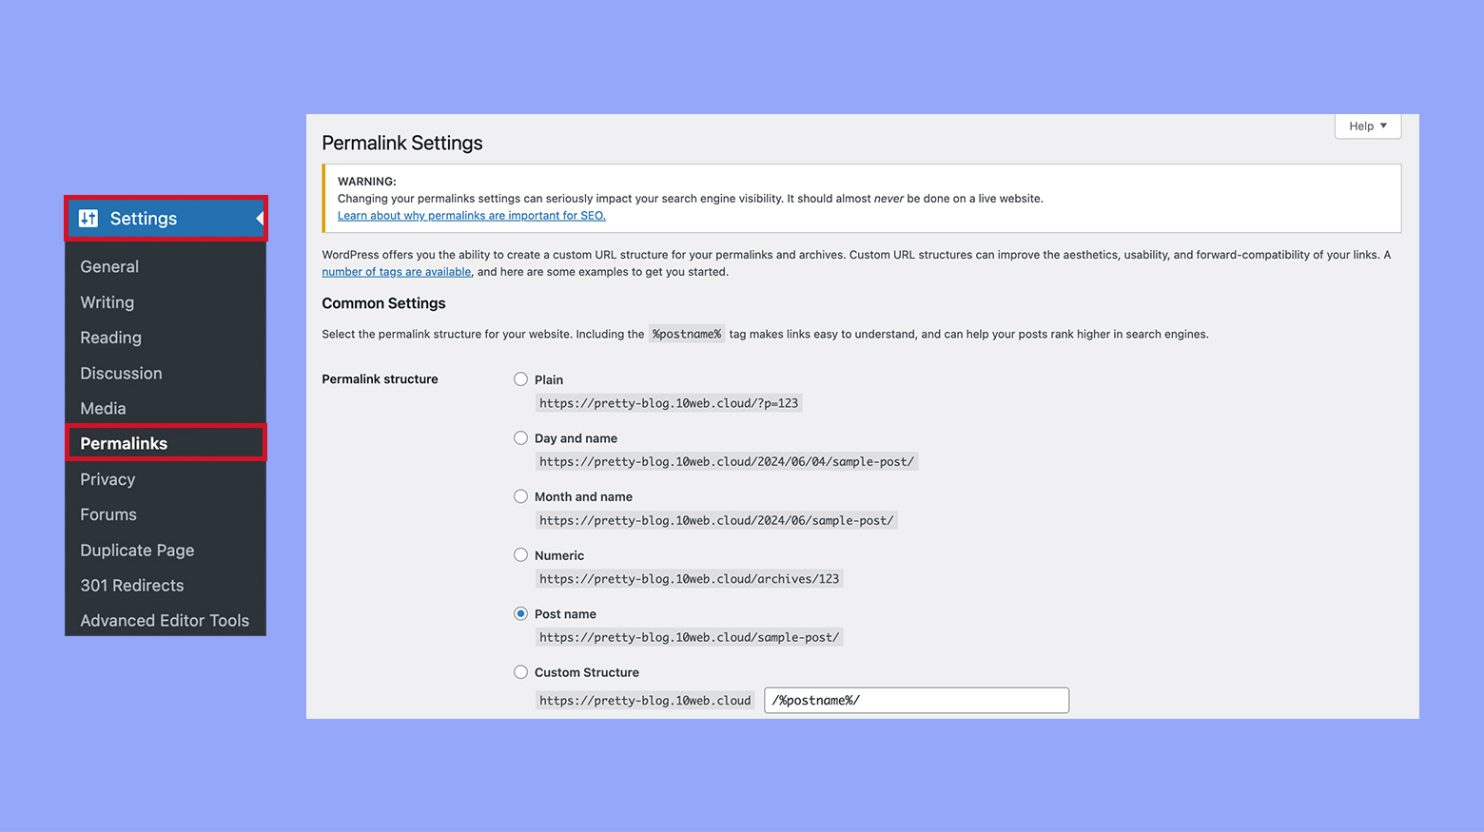Open the 301 Redirects settings
The height and width of the screenshot is (832, 1484).
[131, 585]
